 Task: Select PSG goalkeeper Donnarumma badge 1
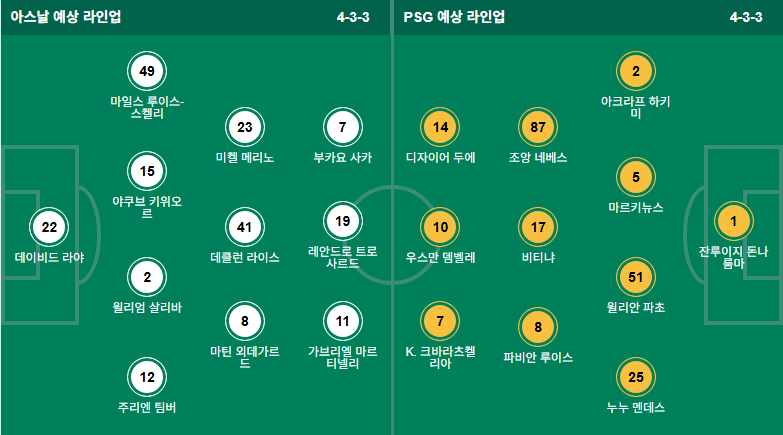point(734,221)
